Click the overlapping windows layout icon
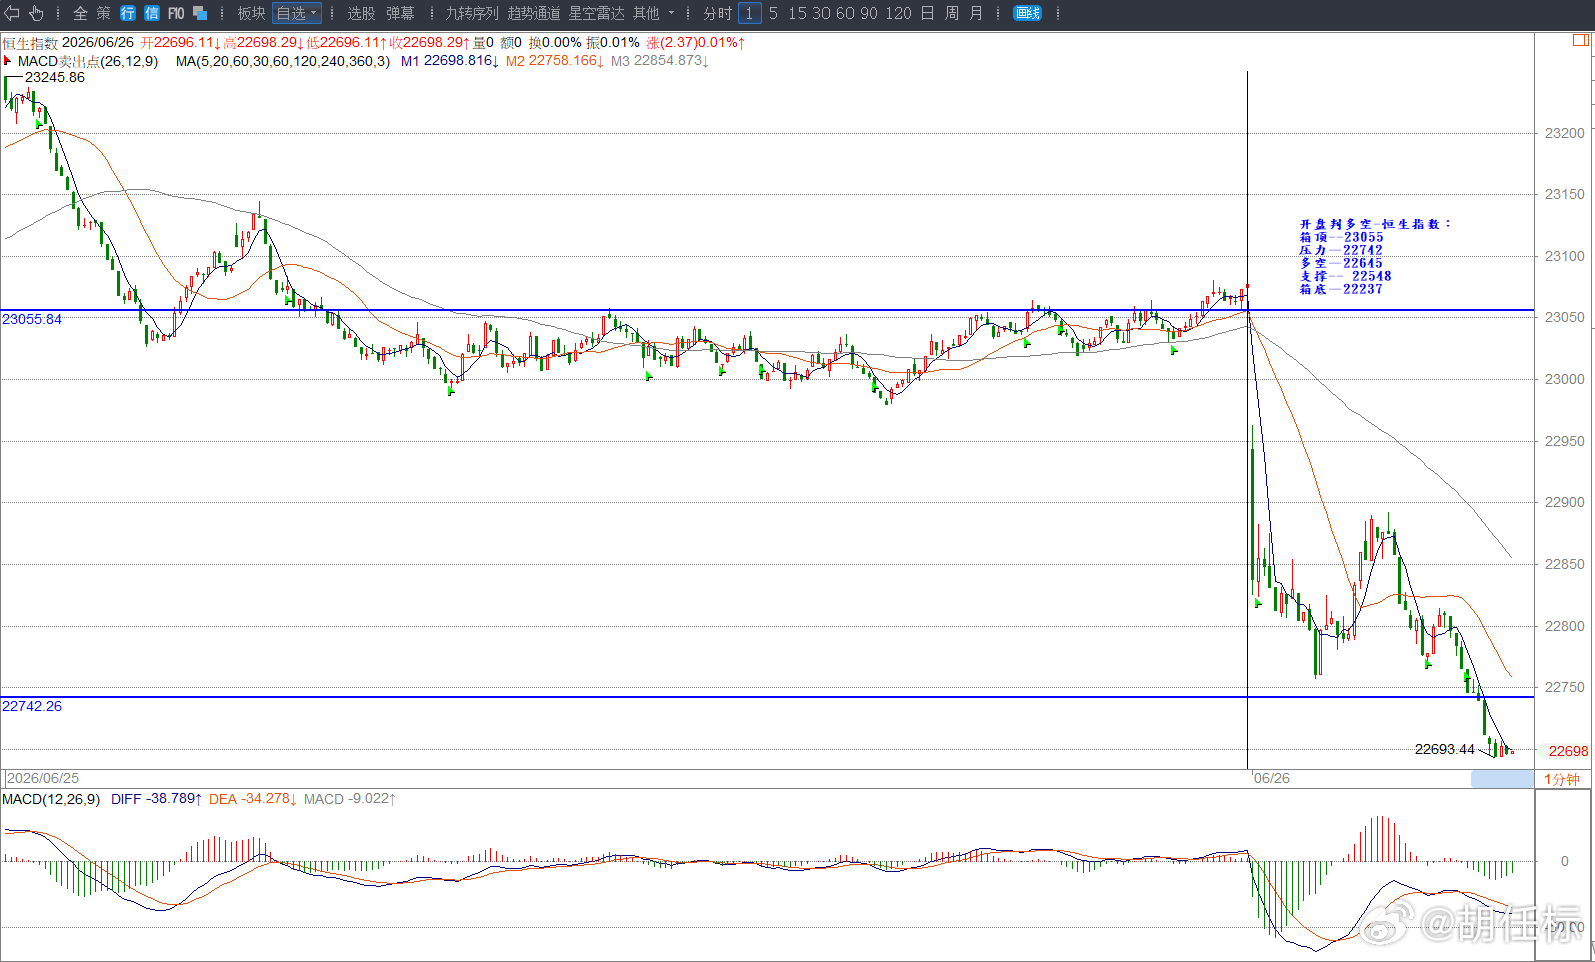This screenshot has width=1595, height=962. pyautogui.click(x=200, y=13)
